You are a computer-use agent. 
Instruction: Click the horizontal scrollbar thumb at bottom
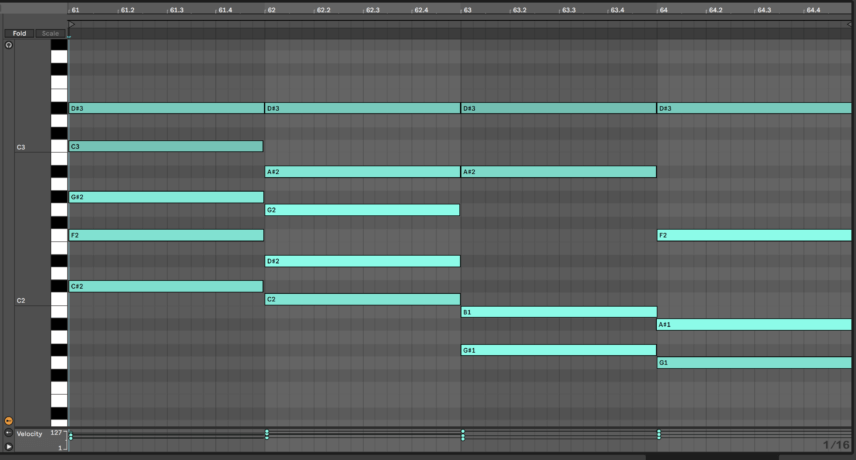point(712,457)
